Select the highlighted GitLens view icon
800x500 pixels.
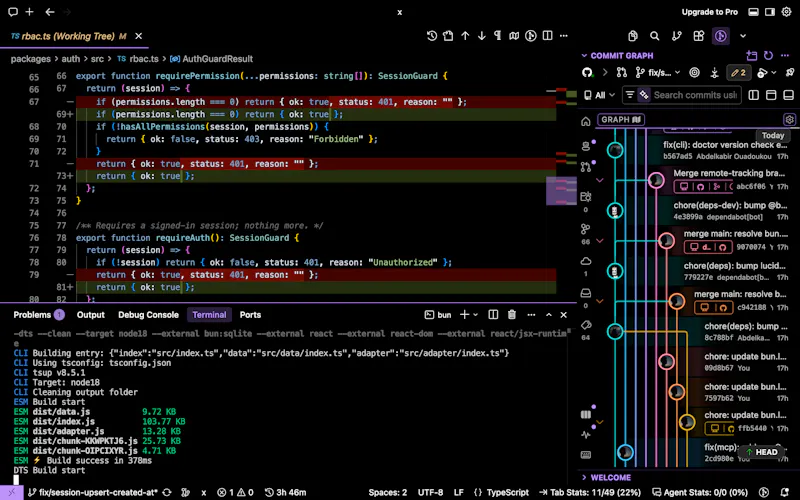720,36
